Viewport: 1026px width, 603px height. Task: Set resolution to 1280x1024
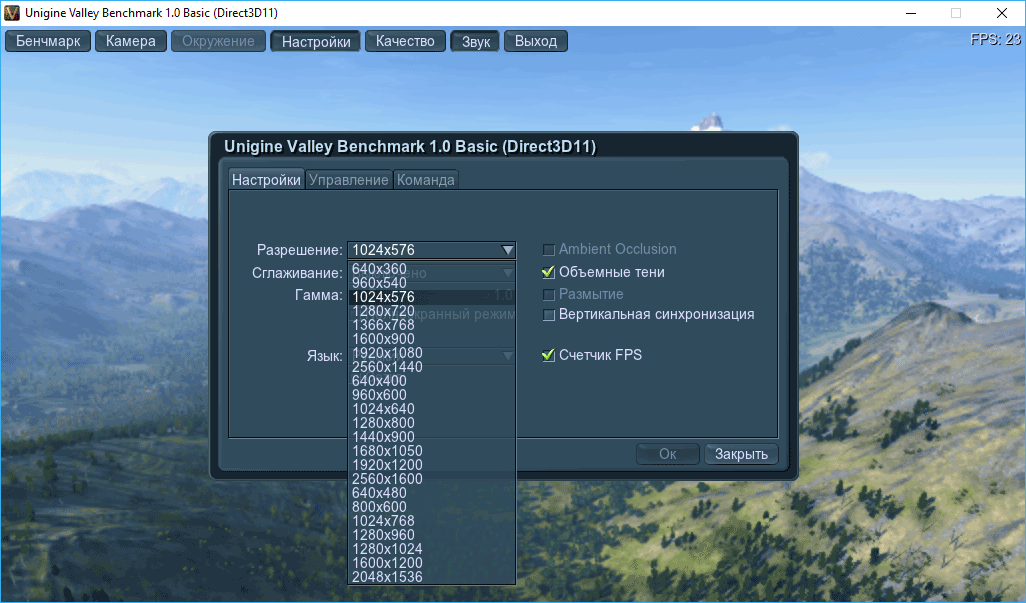[432, 549]
